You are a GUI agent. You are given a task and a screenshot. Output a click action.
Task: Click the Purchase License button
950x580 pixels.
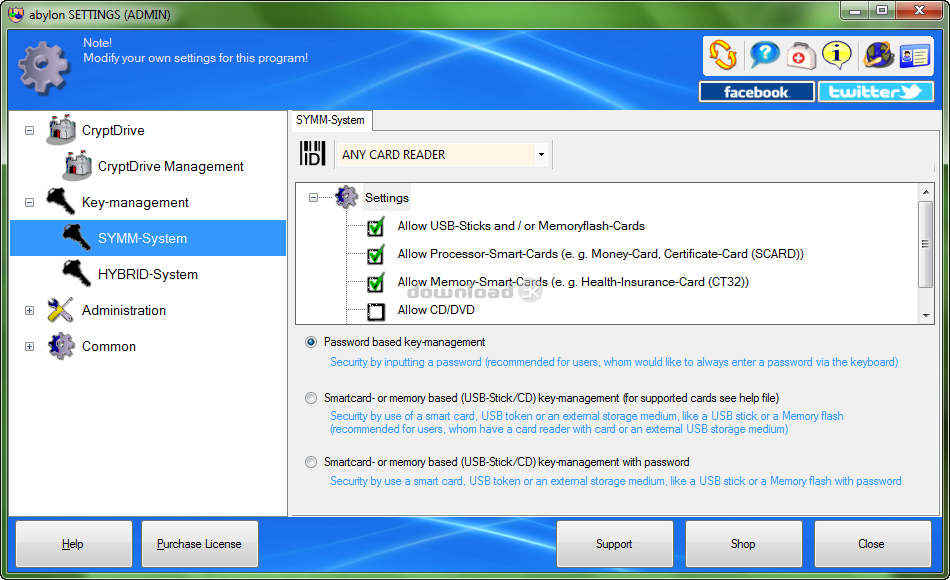click(x=199, y=544)
